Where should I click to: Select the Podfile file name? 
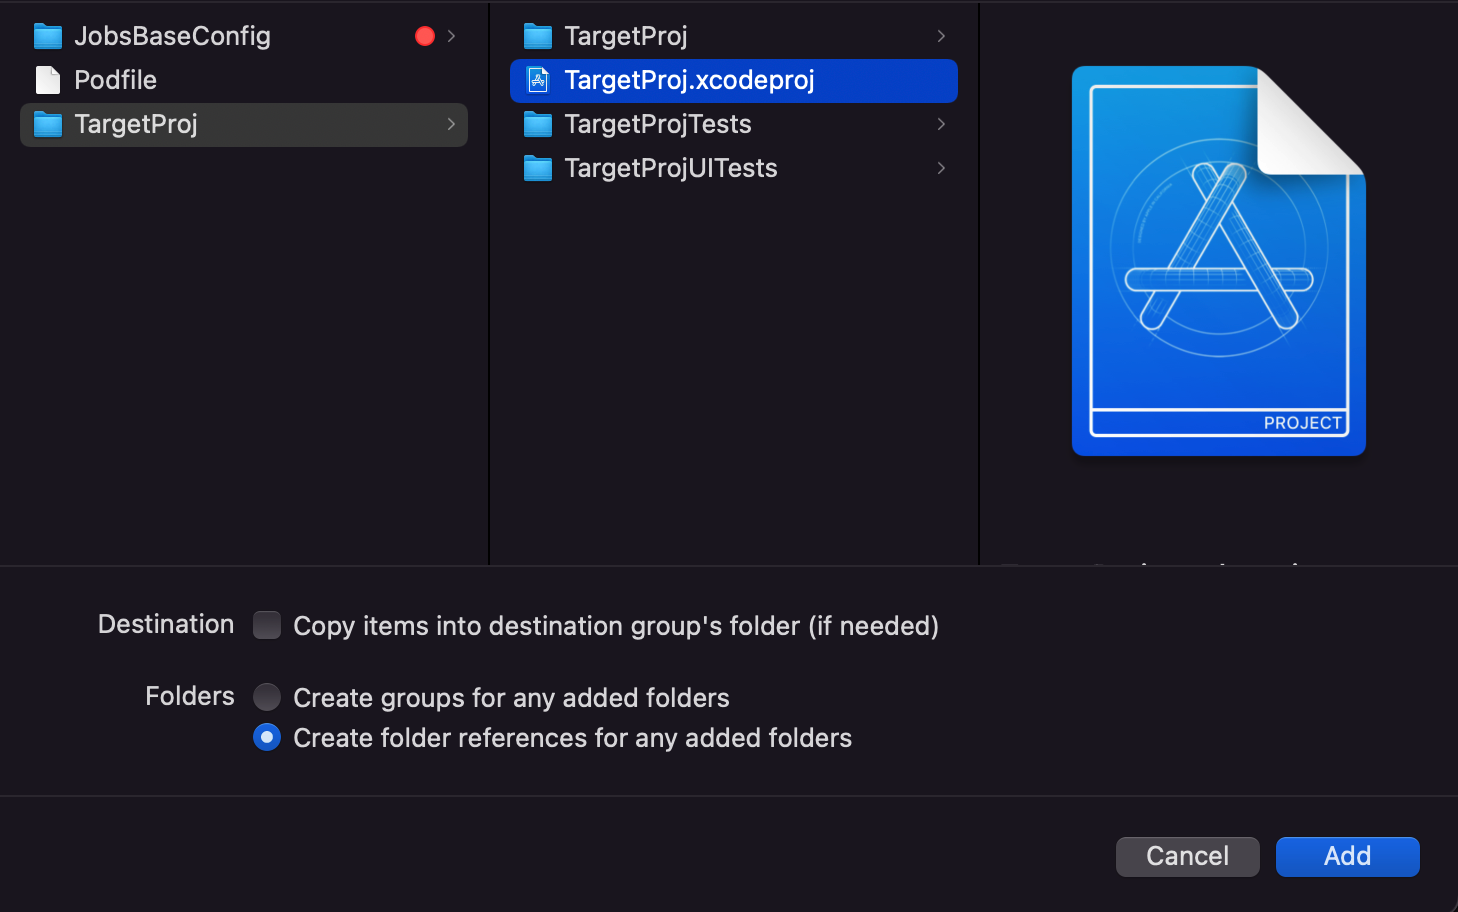(x=115, y=80)
